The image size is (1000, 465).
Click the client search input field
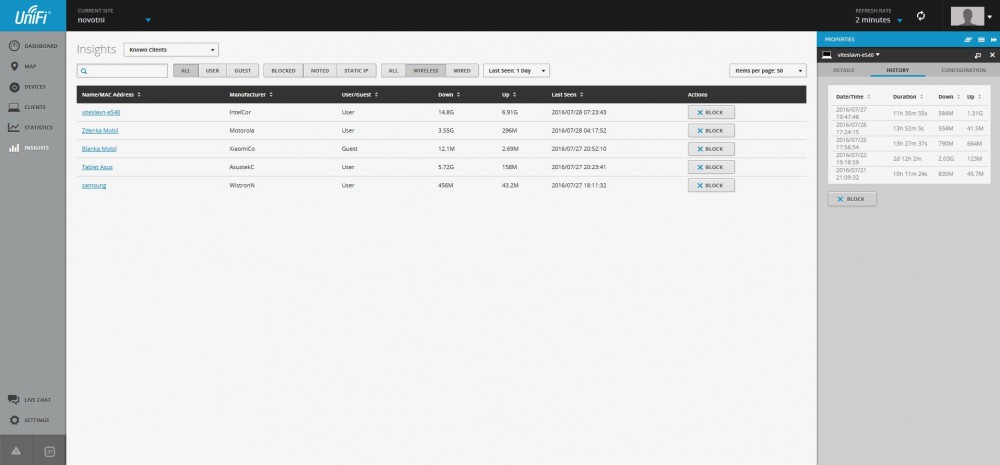[x=122, y=71]
